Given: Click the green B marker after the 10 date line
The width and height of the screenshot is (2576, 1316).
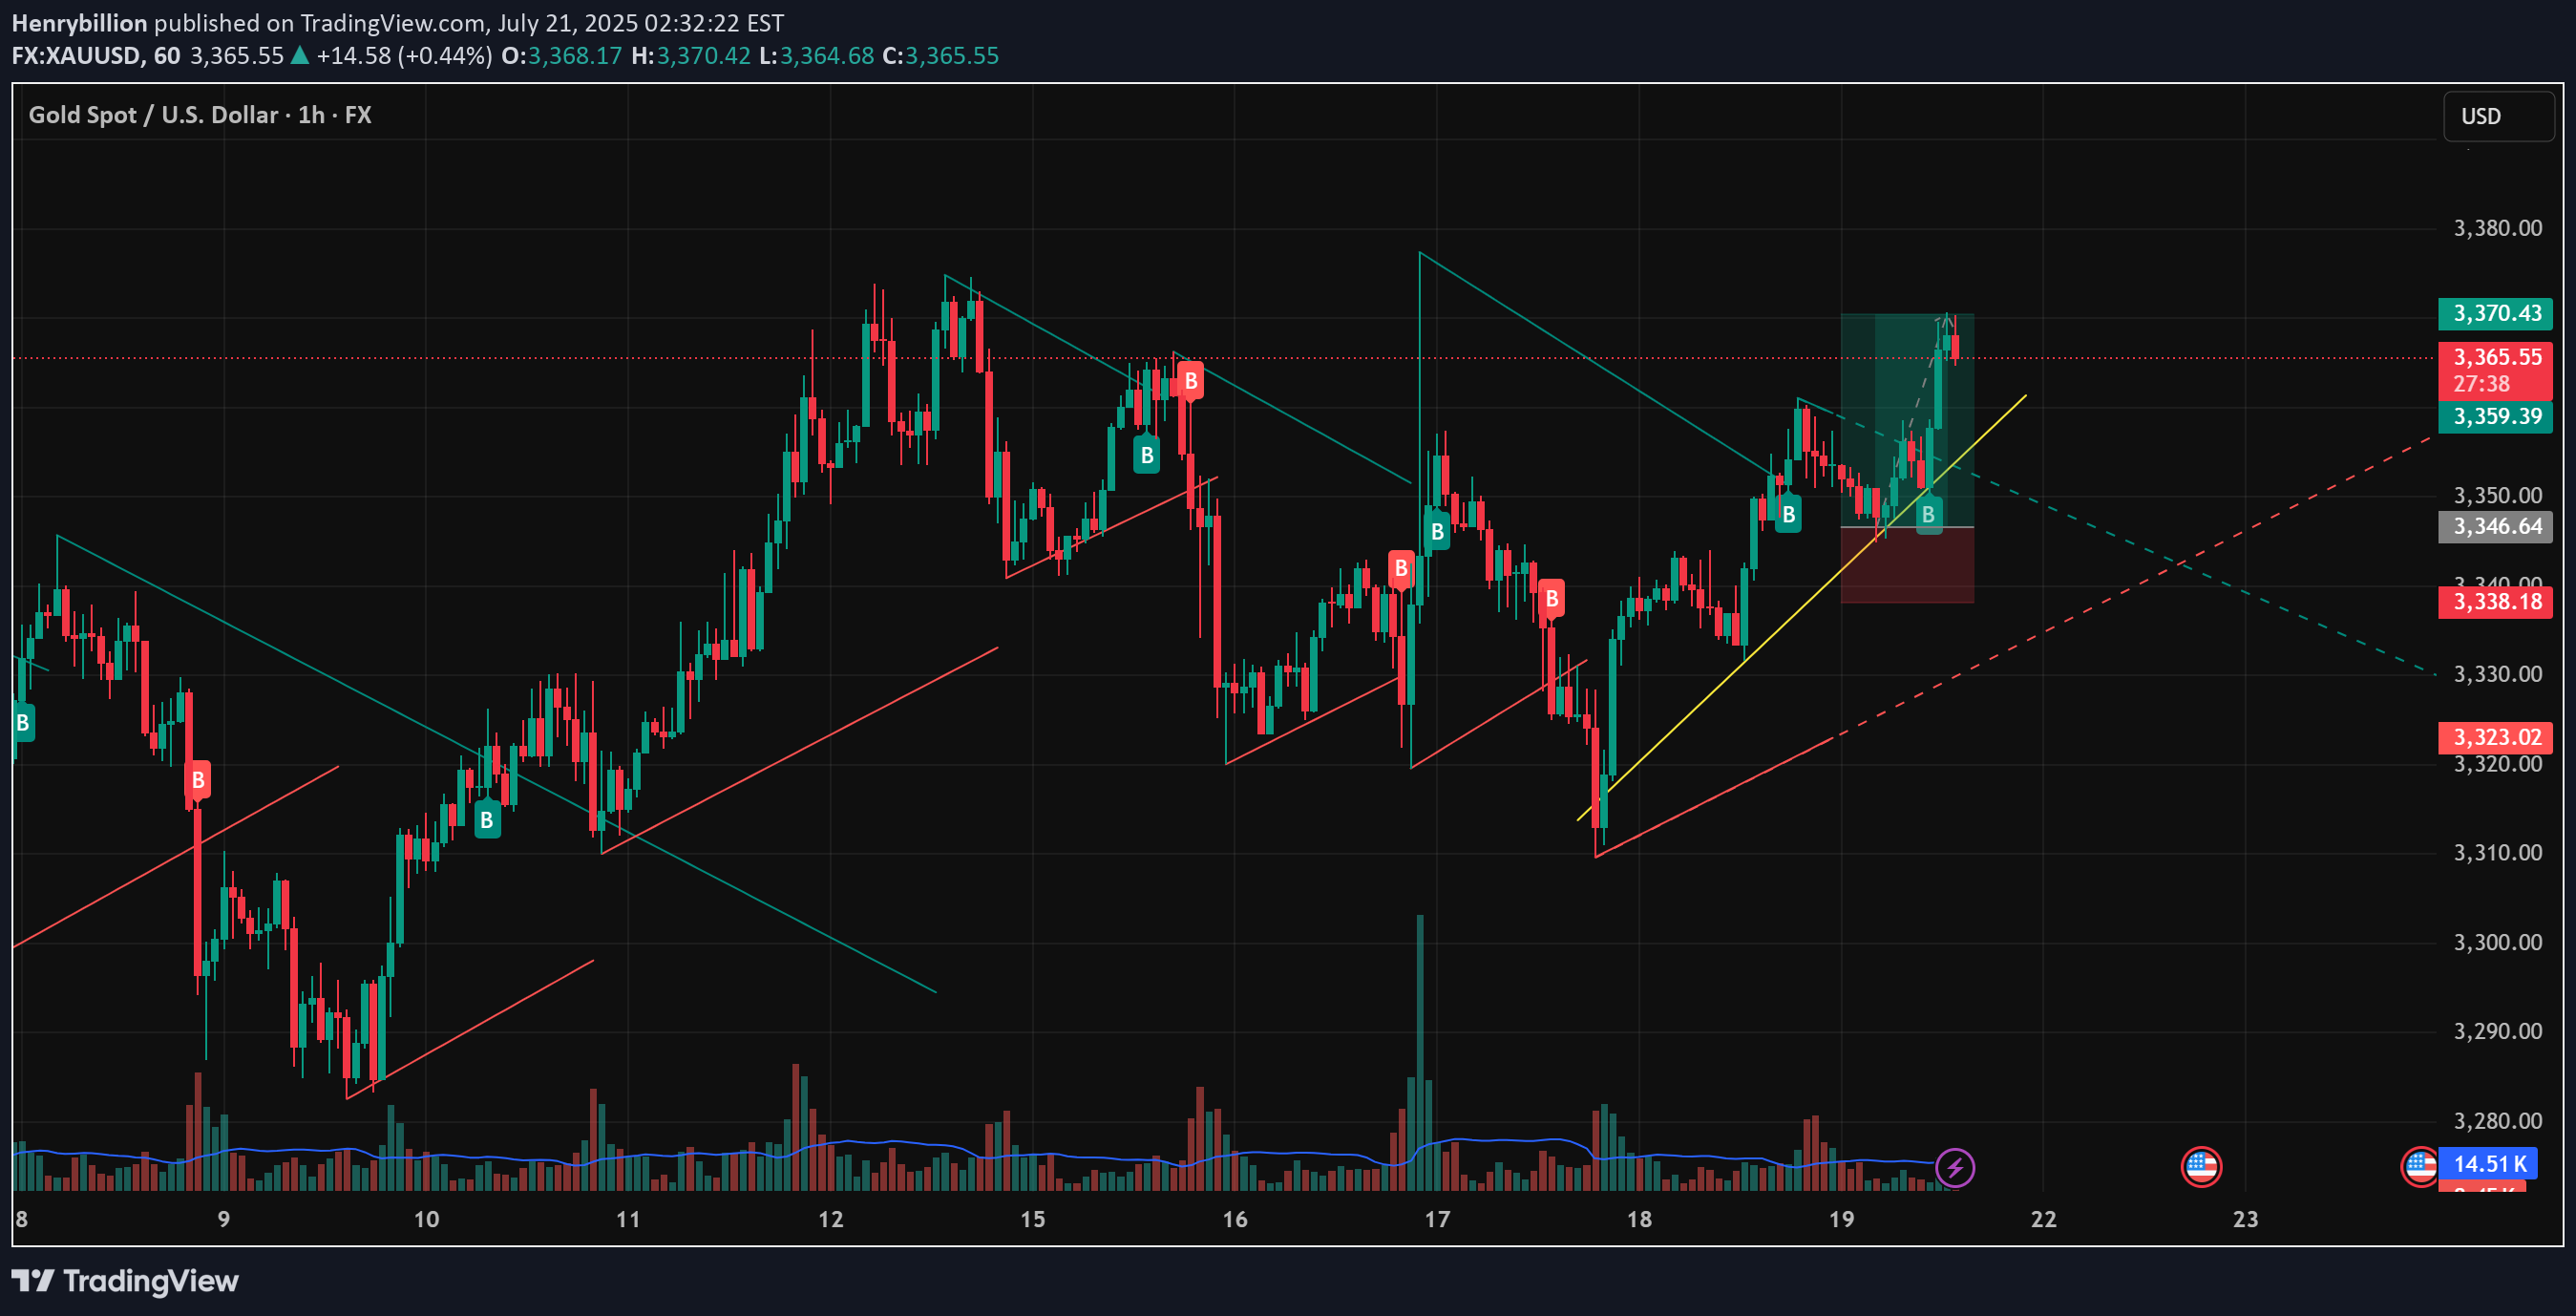Looking at the screenshot, I should [x=487, y=820].
